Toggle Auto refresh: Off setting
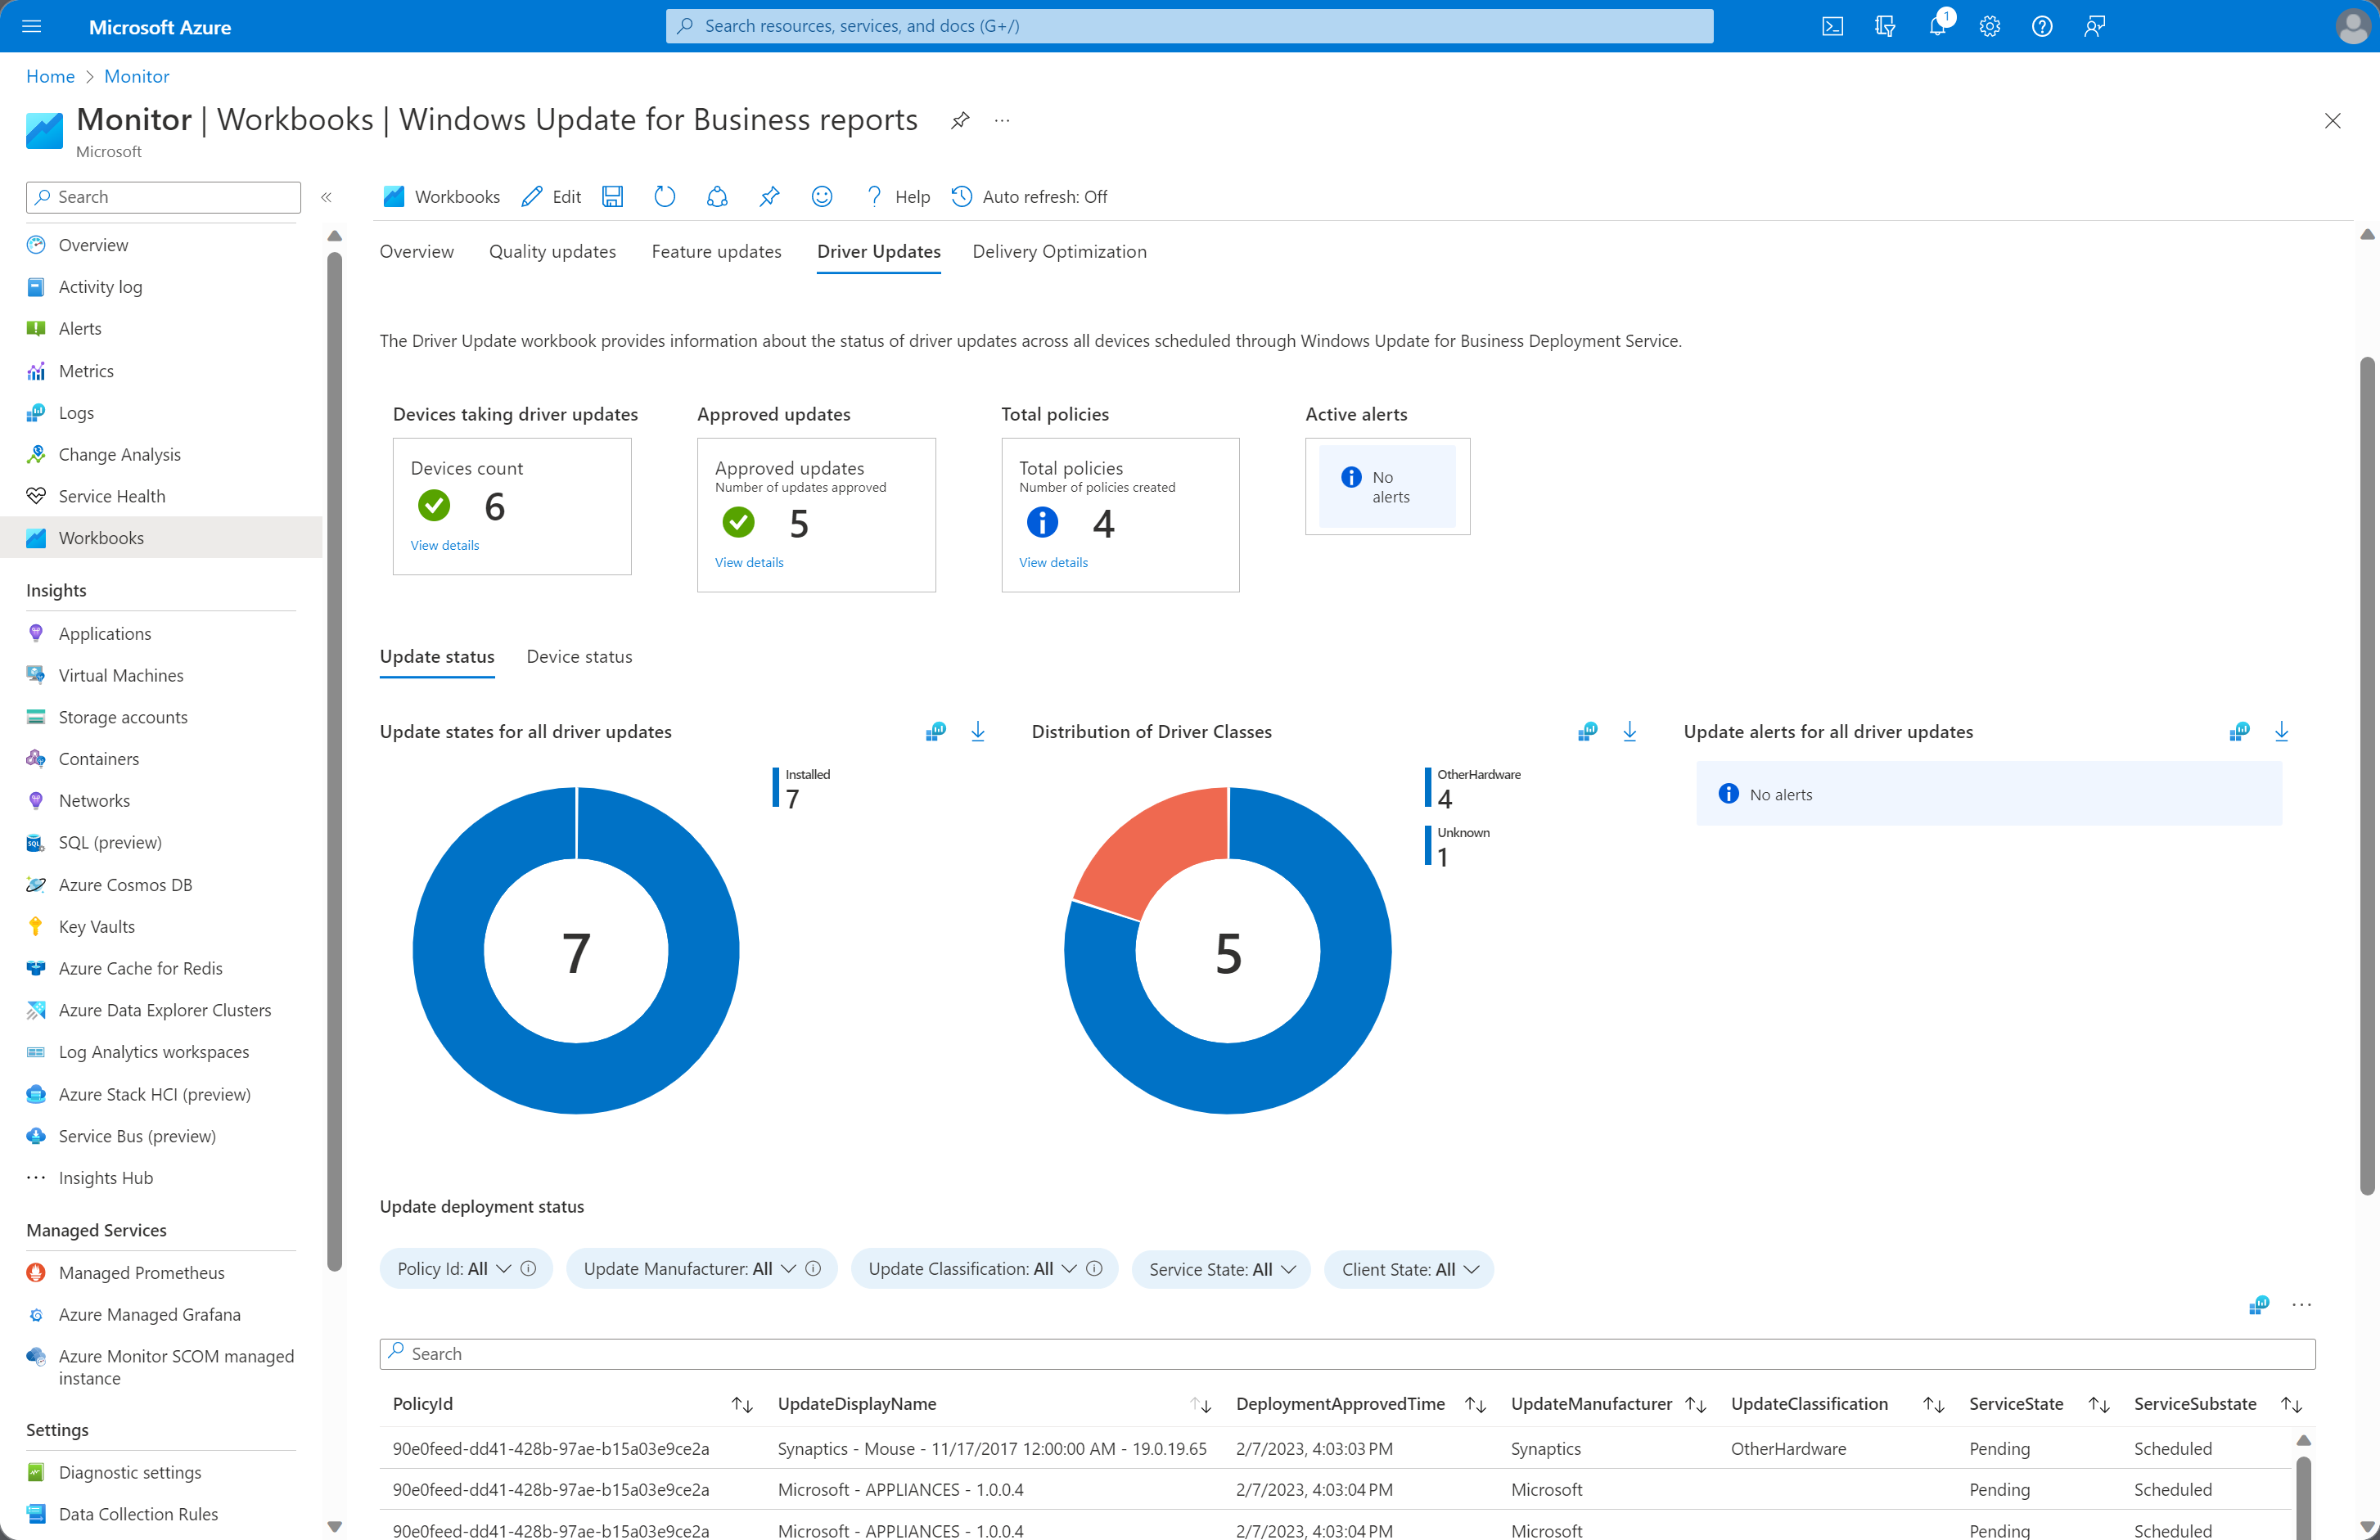 (x=1030, y=197)
